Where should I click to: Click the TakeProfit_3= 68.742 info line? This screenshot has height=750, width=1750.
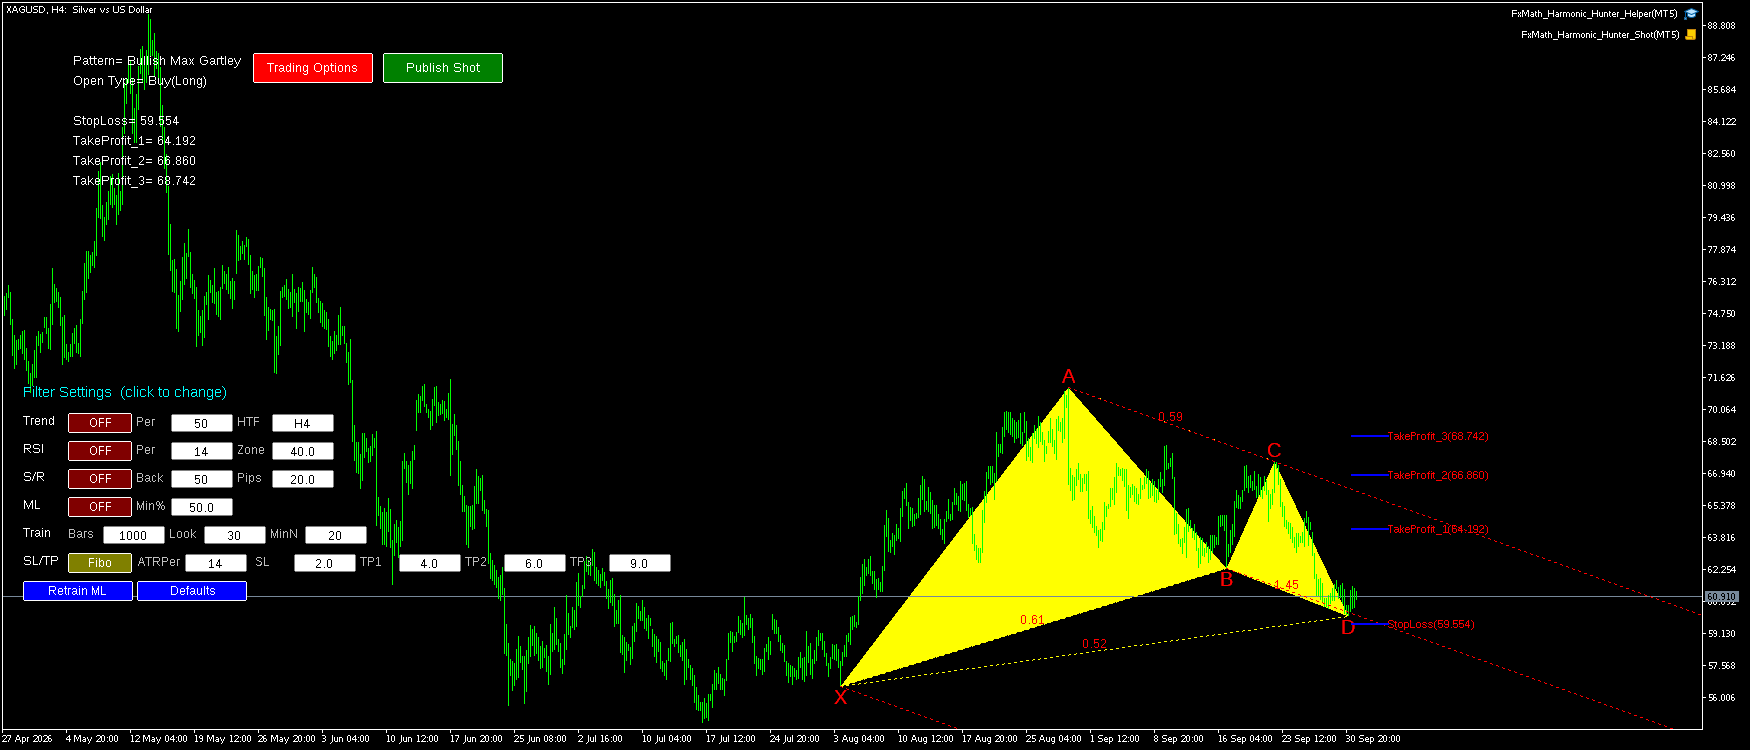[x=134, y=181]
